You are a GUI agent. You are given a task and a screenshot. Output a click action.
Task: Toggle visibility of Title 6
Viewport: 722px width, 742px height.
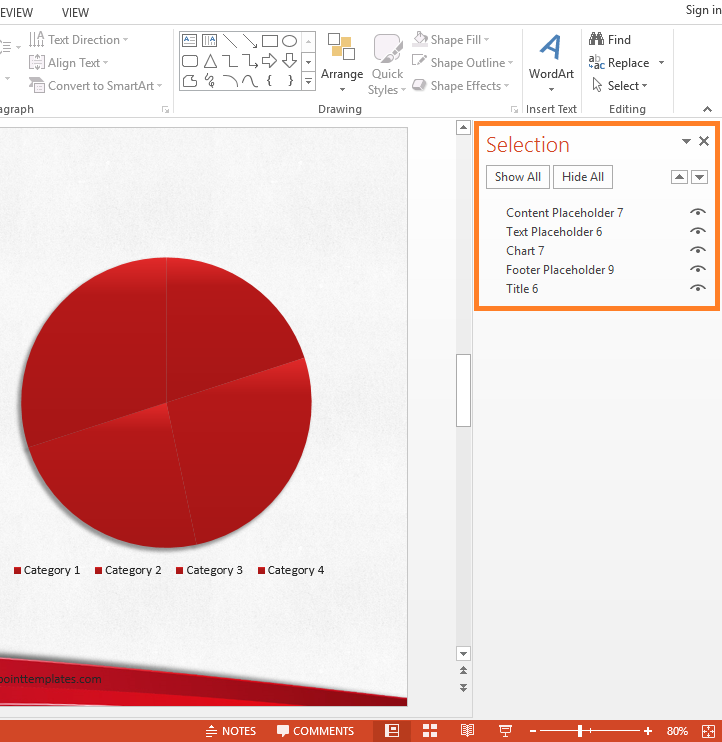pyautogui.click(x=698, y=289)
